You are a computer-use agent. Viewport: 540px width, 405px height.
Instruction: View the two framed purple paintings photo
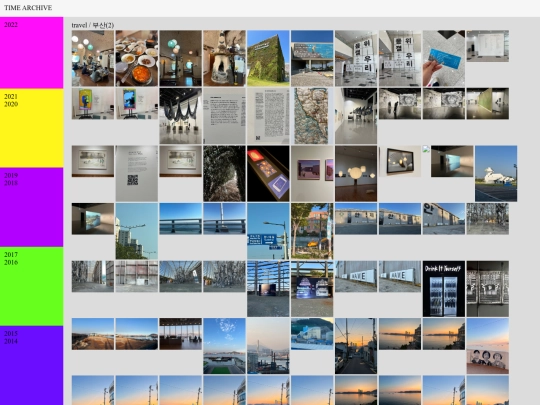tap(312, 173)
